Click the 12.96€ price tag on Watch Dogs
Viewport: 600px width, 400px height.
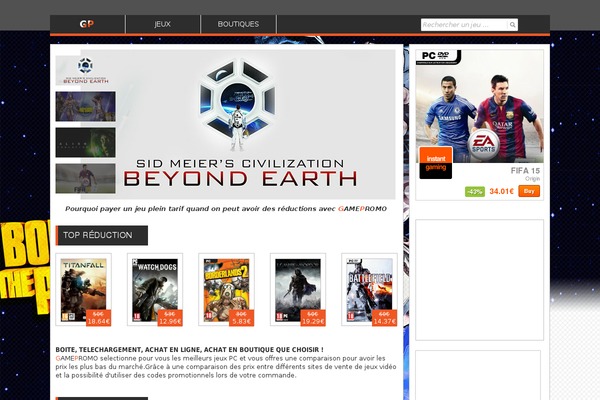[x=170, y=318]
